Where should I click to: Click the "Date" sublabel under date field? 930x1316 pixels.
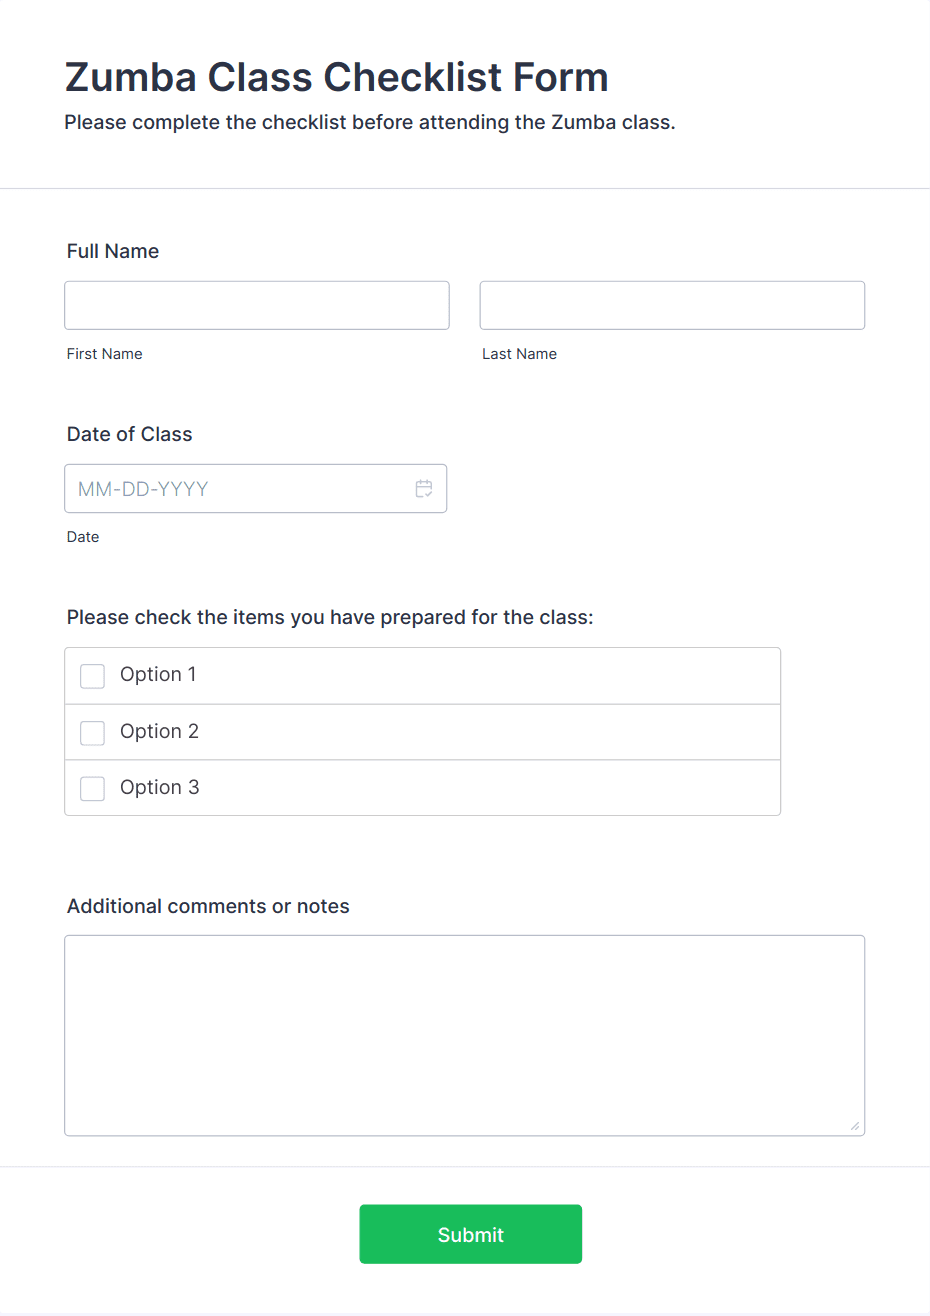point(83,537)
